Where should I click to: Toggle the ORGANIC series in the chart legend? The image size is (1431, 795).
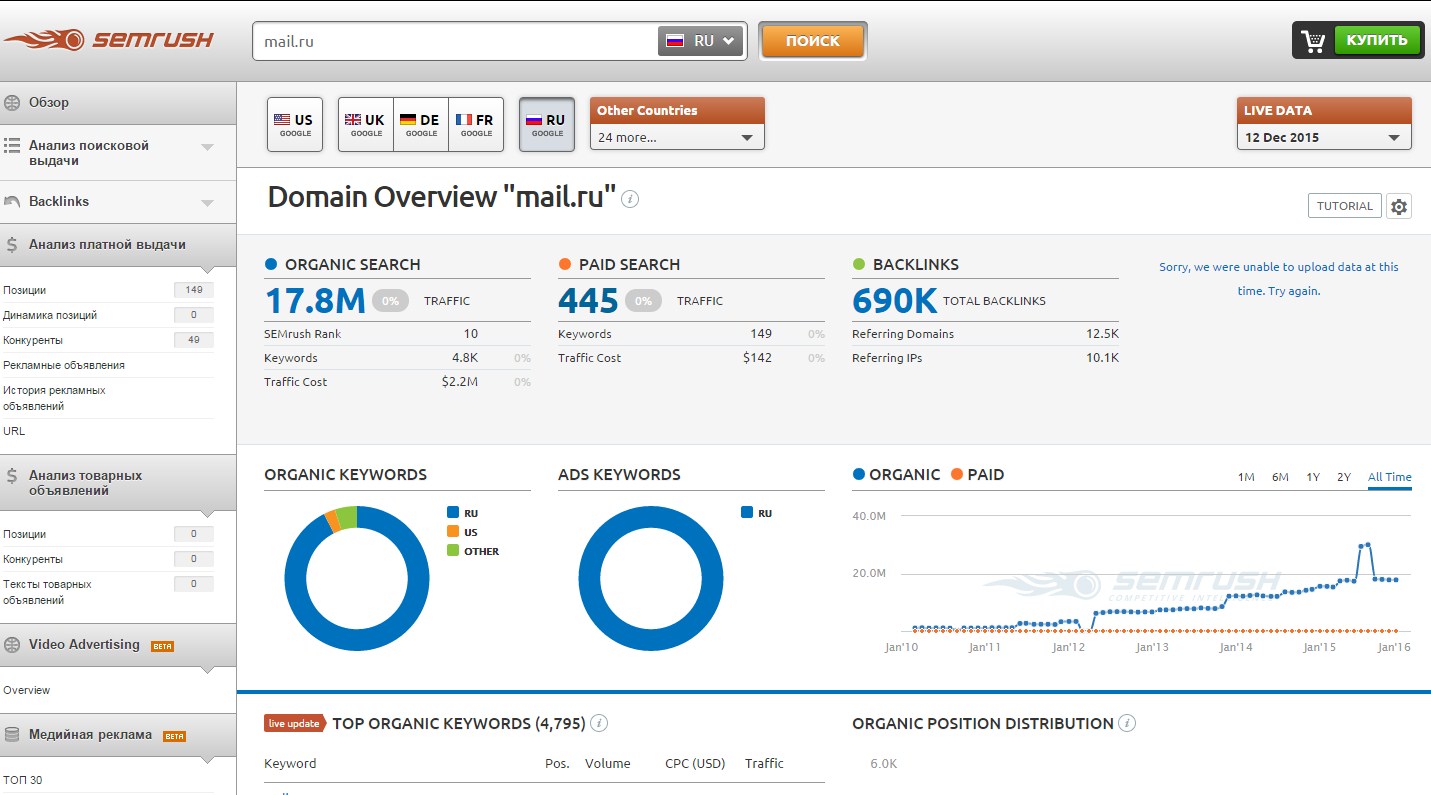(x=896, y=475)
